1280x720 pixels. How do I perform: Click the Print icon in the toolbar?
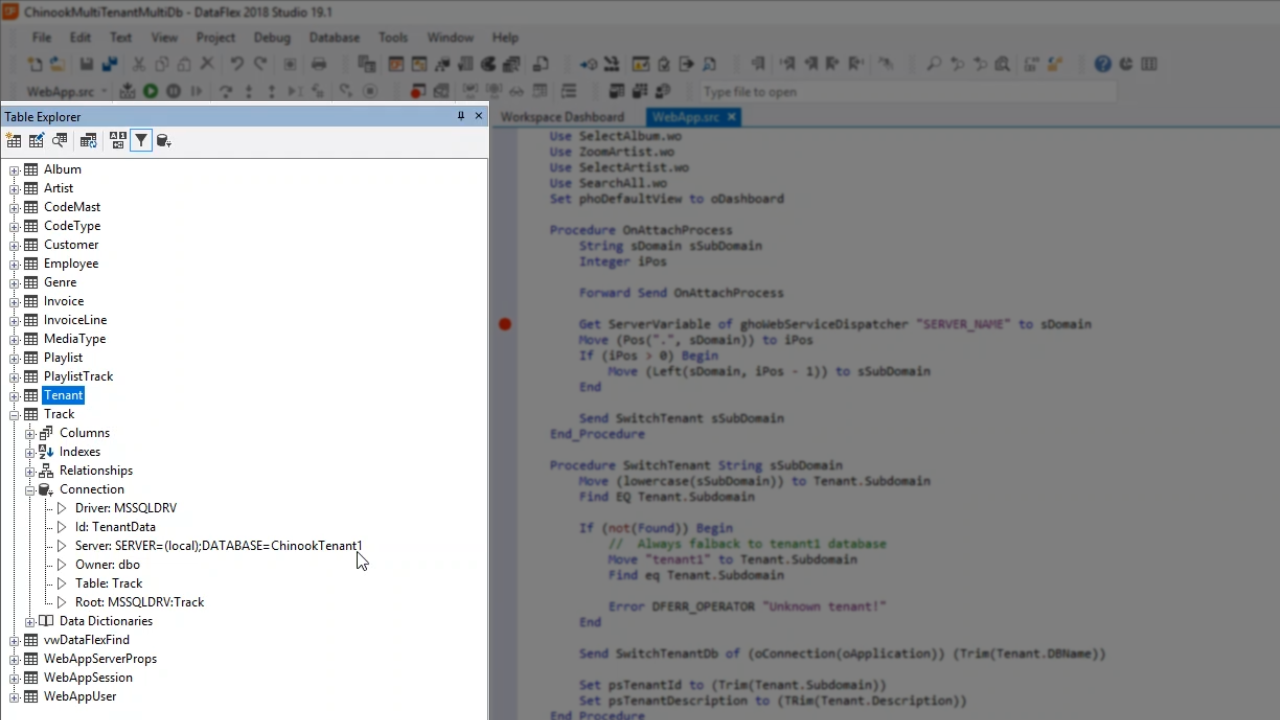point(319,64)
